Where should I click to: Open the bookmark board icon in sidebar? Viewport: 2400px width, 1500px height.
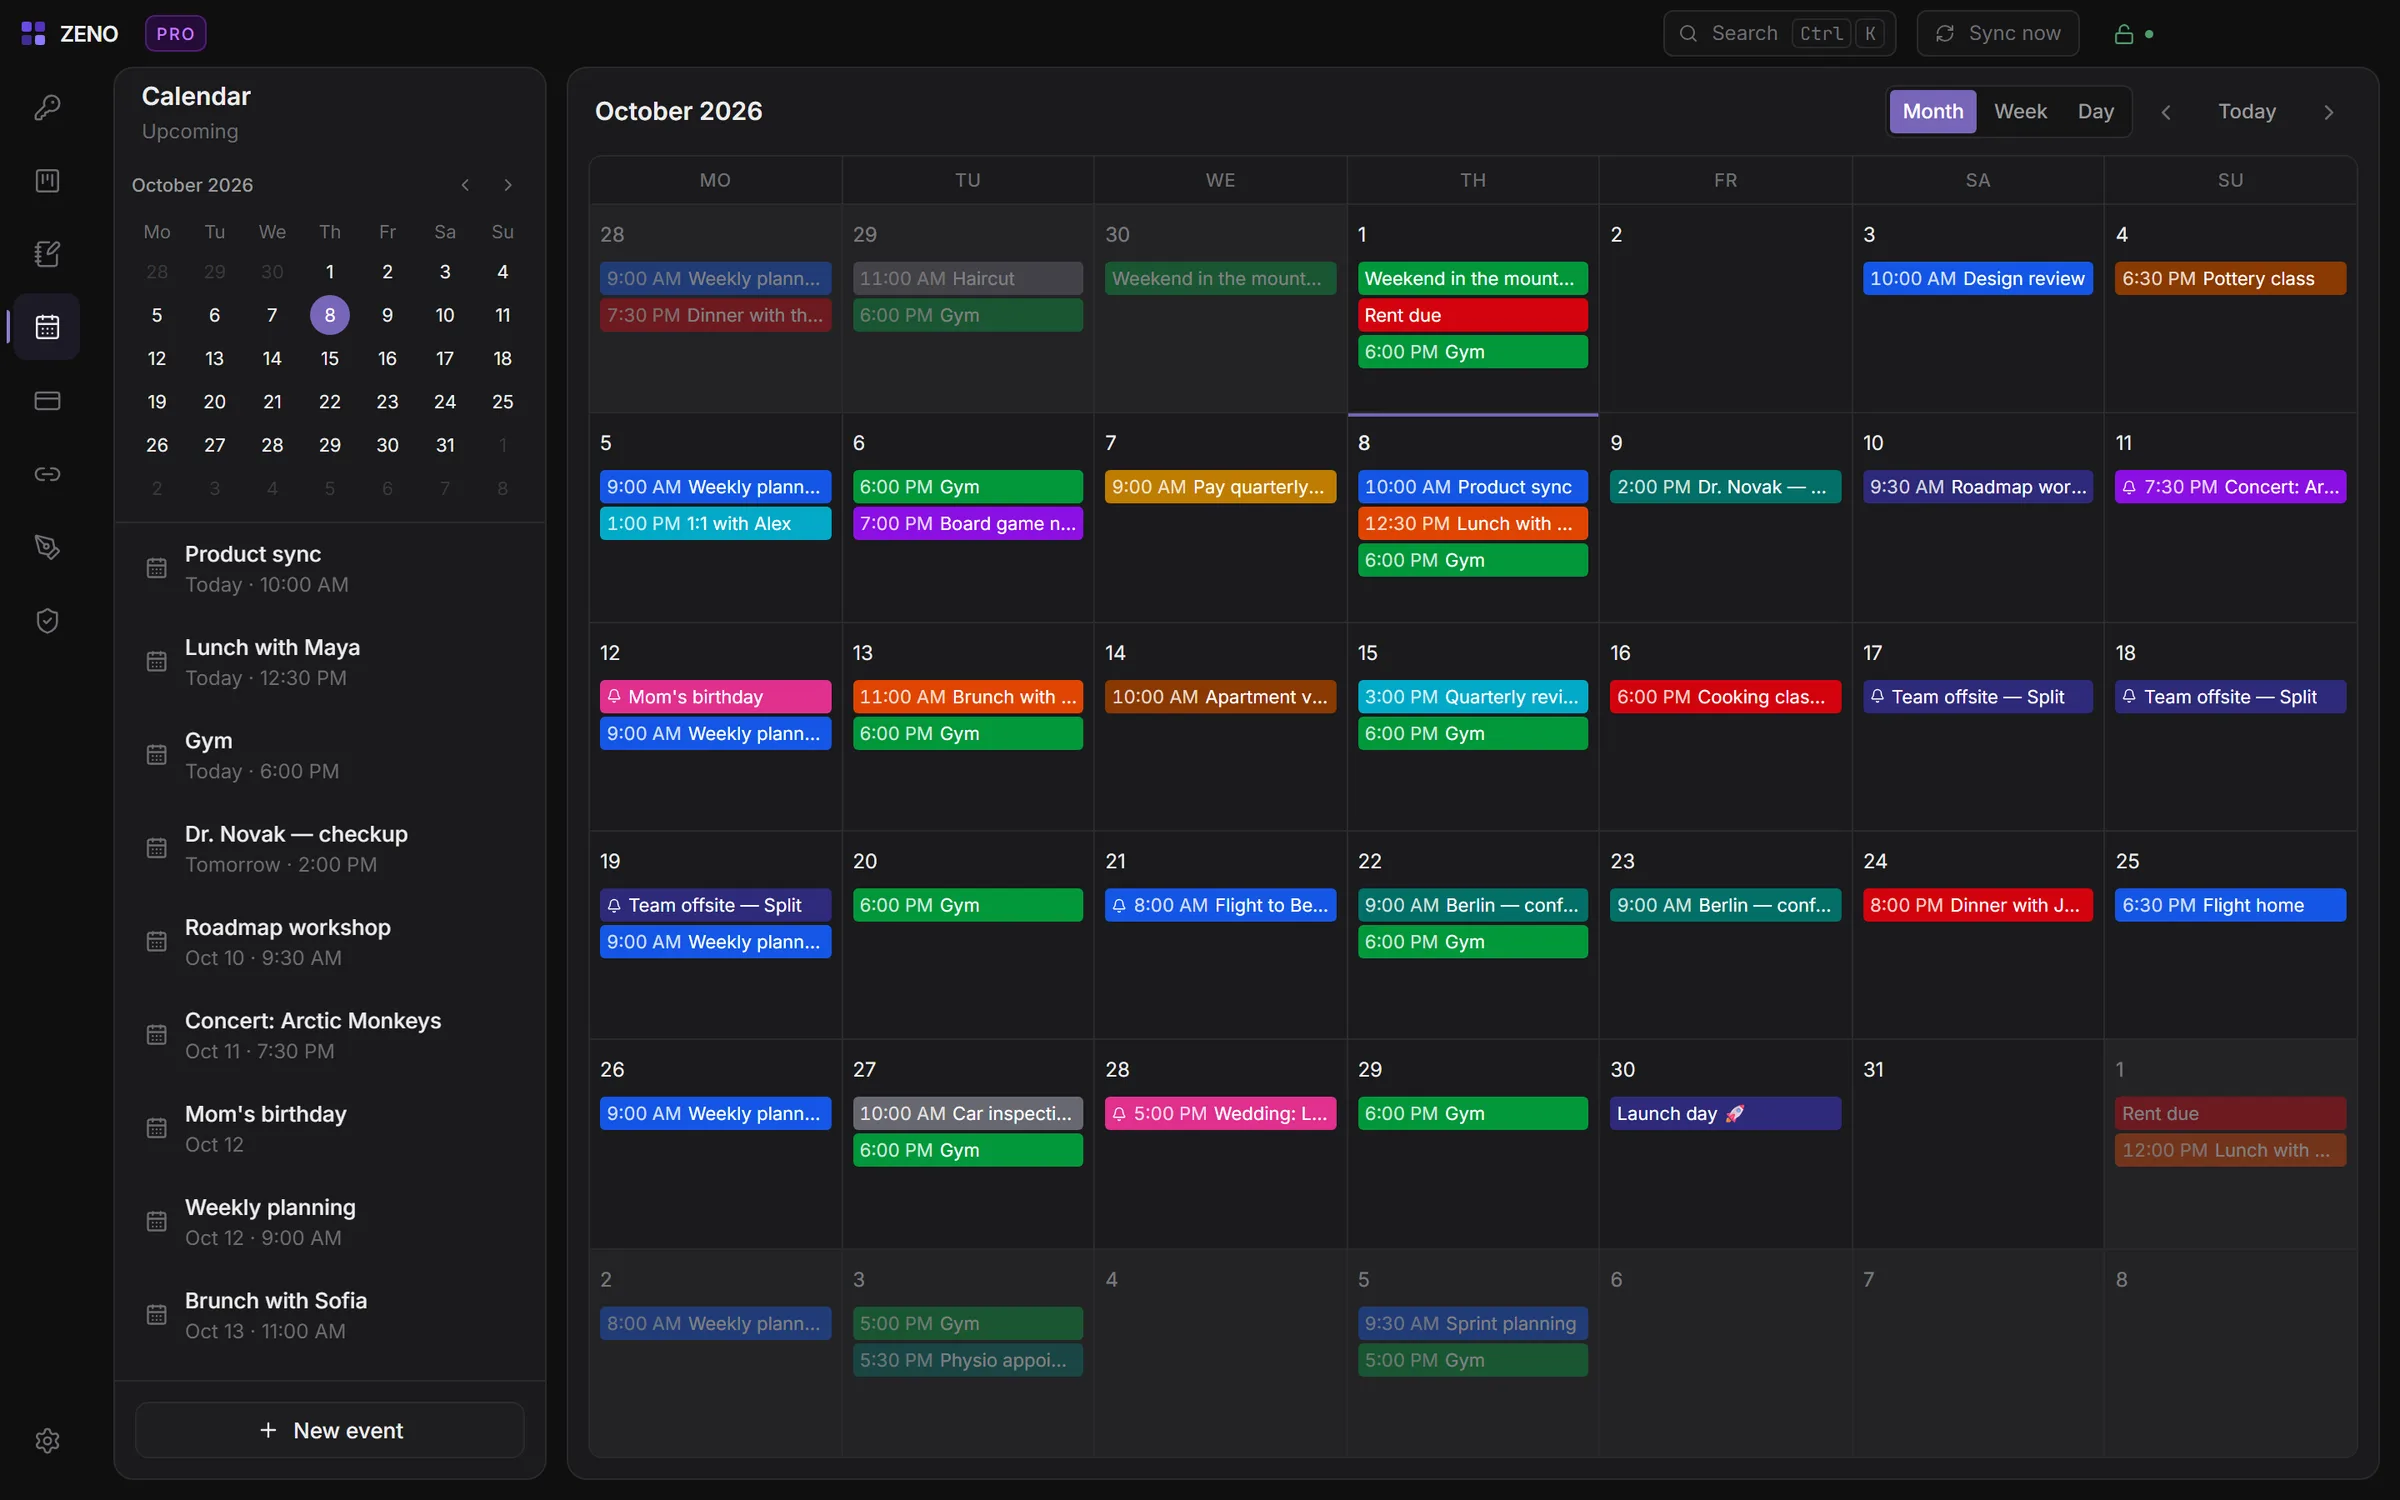47,181
